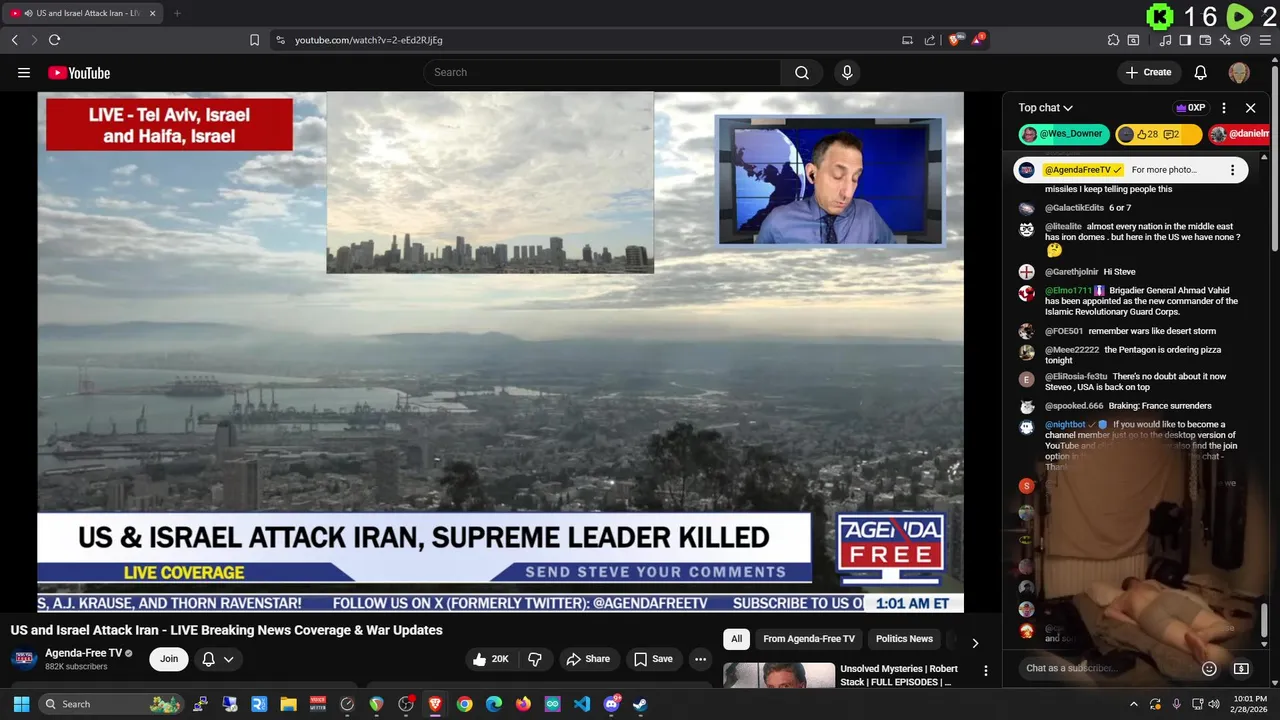Click Brave Shields lion icon in address bar
Image resolution: width=1280 pixels, height=720 pixels.
(x=955, y=40)
